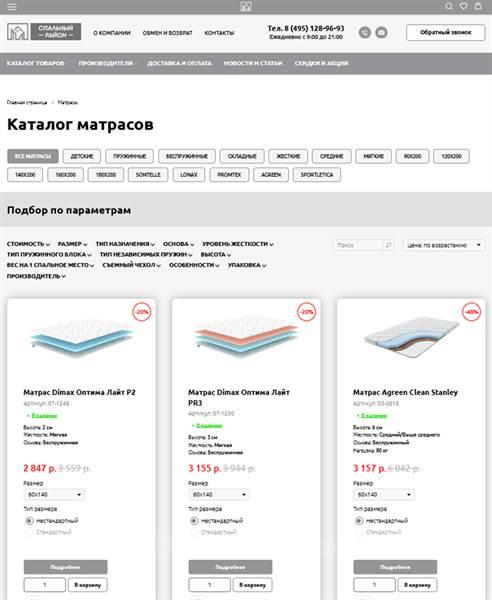
Task: Click the round email envelope icon
Action: 381,33
